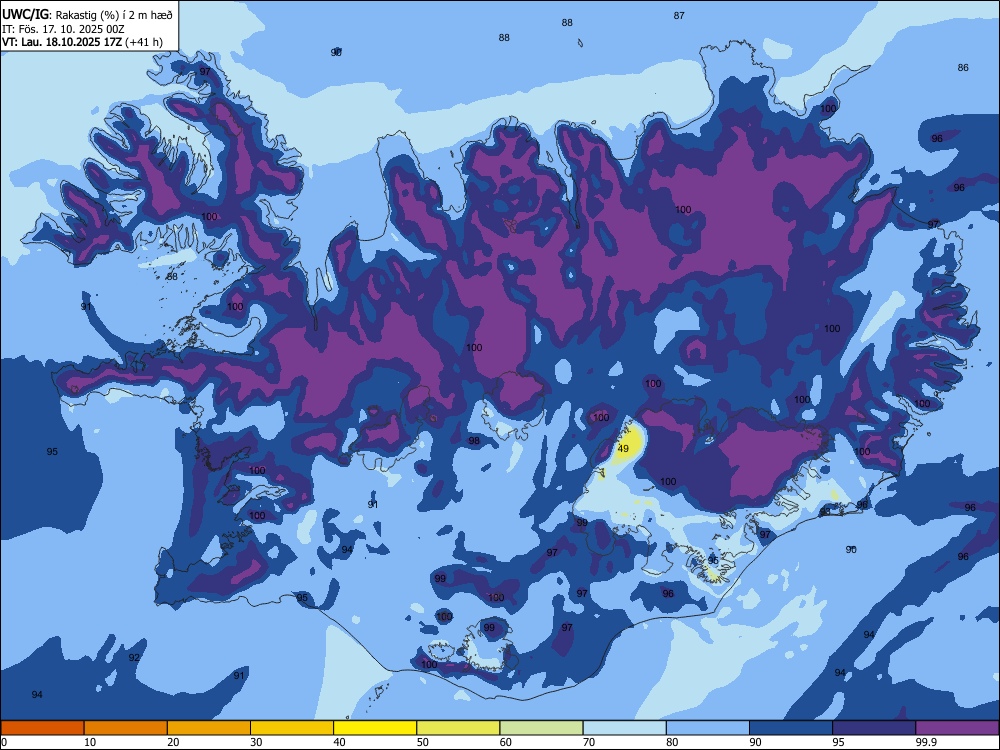Select the golden 30–40 color scale swatch

292,728
